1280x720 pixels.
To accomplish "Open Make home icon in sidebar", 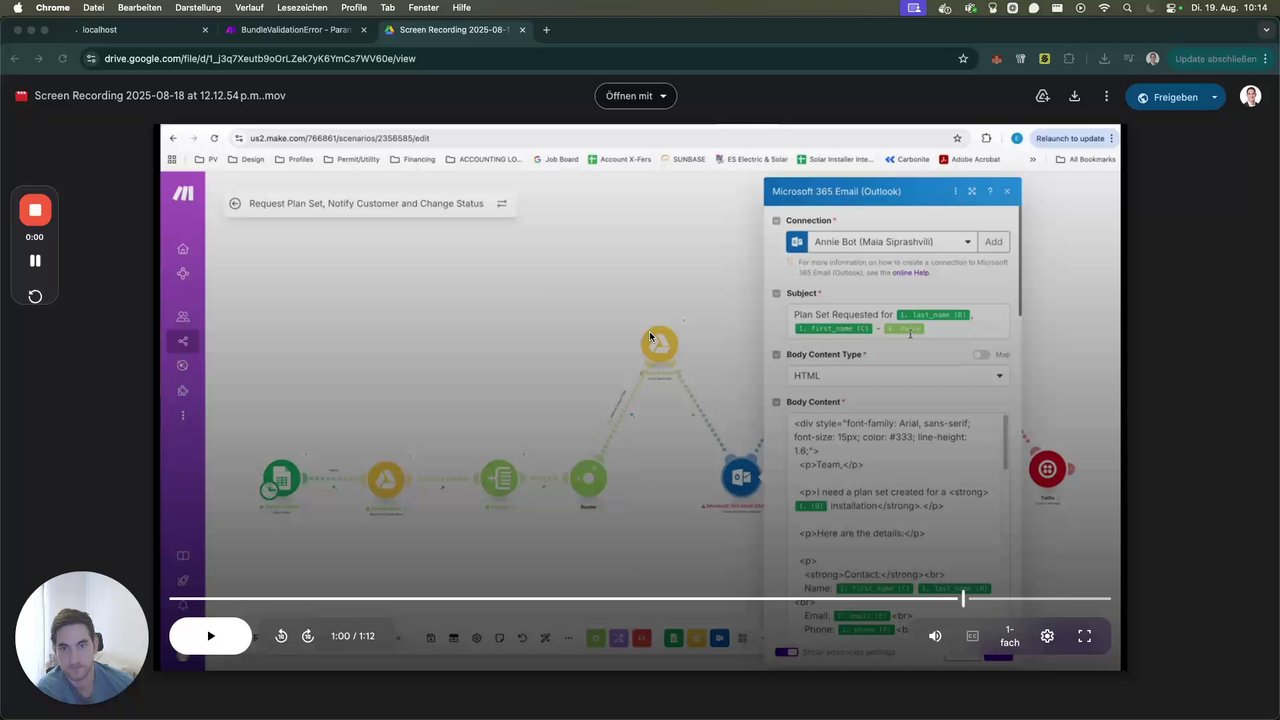I will click(183, 249).
